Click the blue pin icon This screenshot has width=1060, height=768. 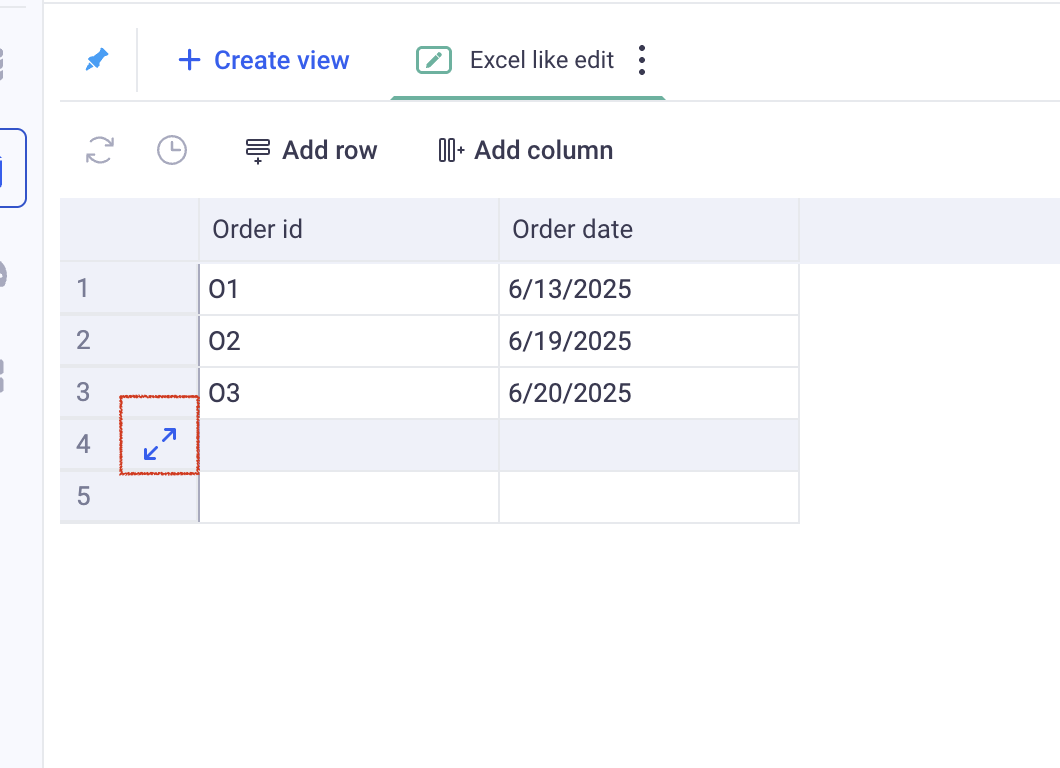click(96, 60)
